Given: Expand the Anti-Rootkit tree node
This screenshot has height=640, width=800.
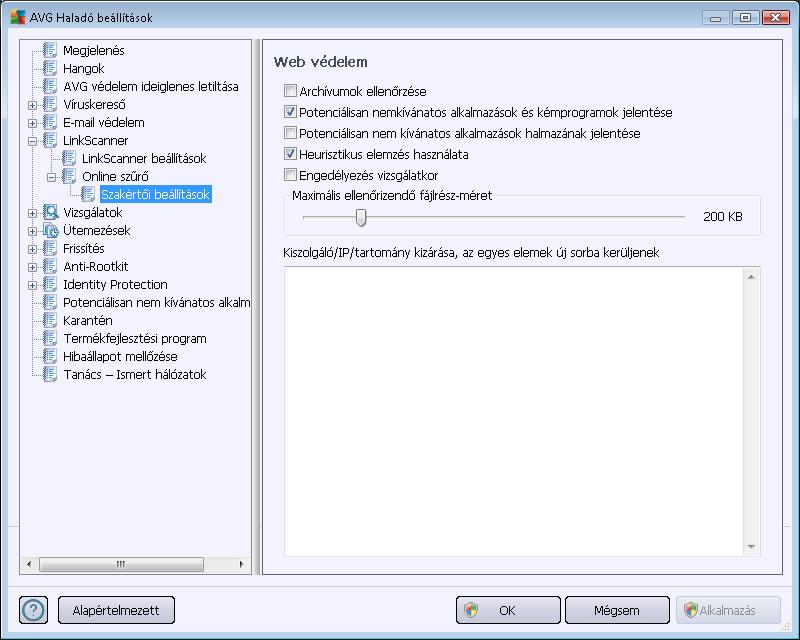Looking at the screenshot, I should click(33, 267).
